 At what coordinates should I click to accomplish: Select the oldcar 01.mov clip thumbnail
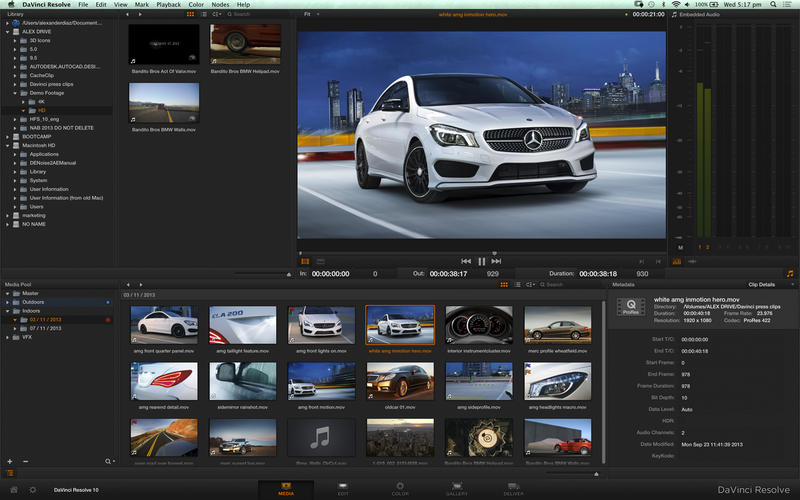399,381
